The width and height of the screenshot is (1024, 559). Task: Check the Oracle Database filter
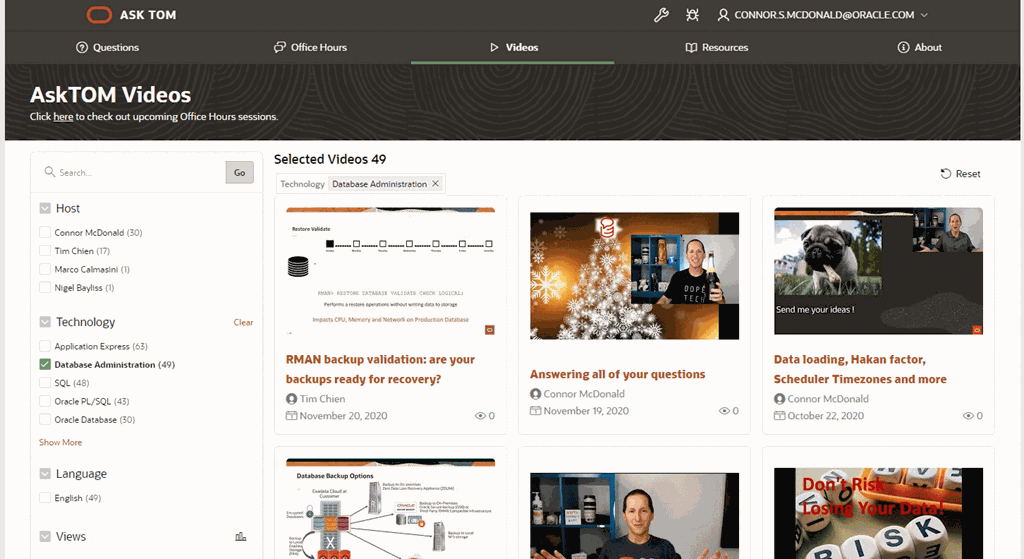pos(45,419)
